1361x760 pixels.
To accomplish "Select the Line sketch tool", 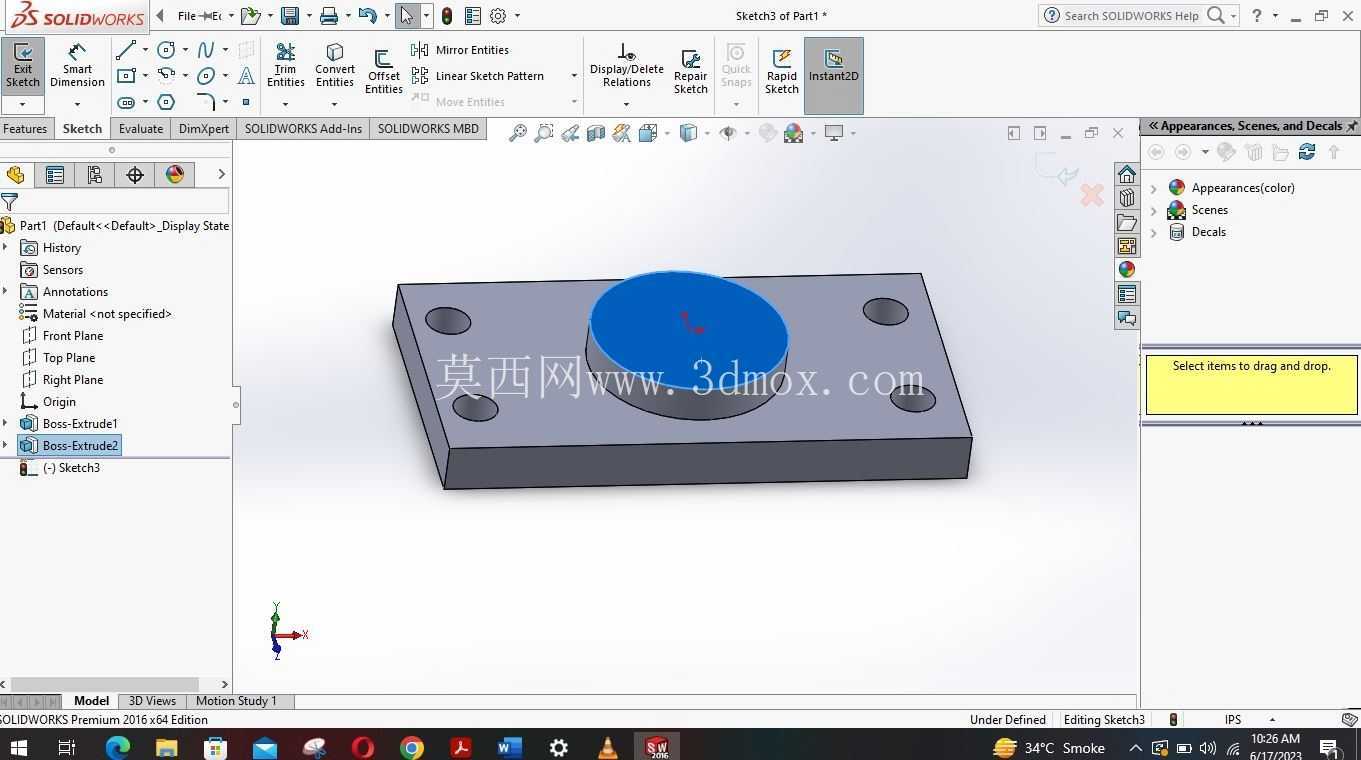I will point(125,50).
